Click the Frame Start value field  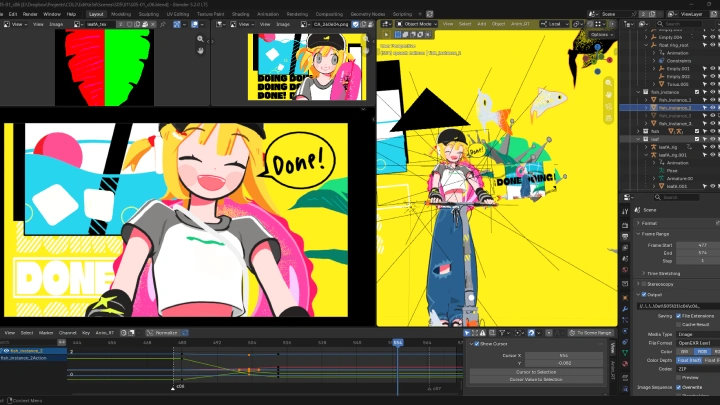pos(698,245)
